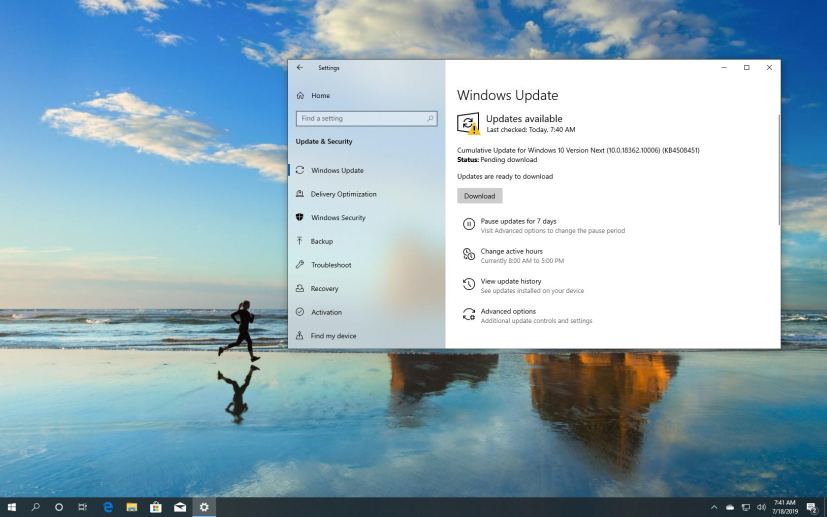Open the Backup page
This screenshot has width=827, height=517.
coord(322,242)
